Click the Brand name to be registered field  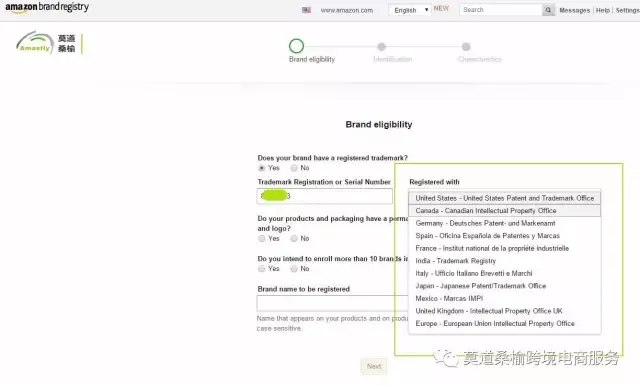tap(333, 303)
